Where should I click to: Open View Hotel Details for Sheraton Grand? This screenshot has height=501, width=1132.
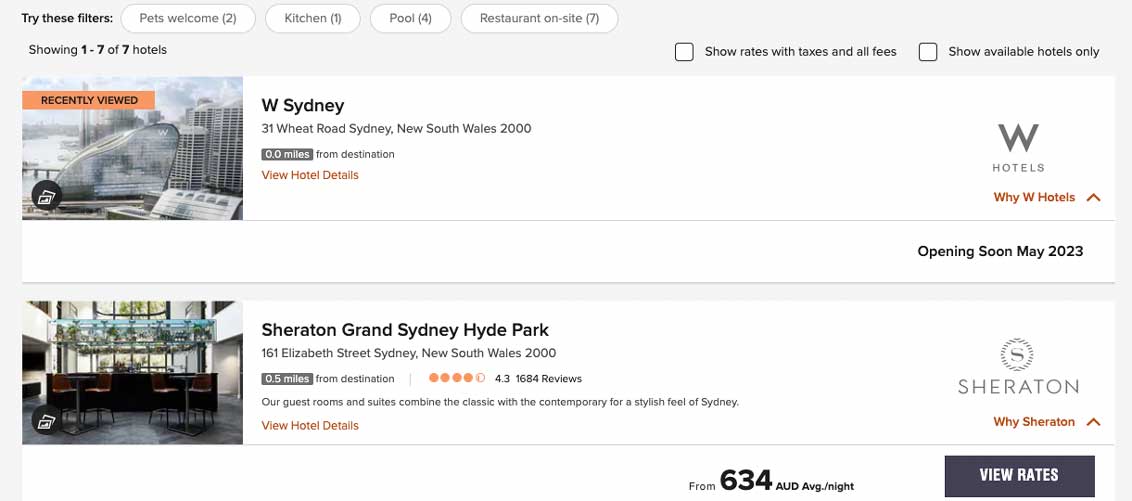click(x=310, y=425)
